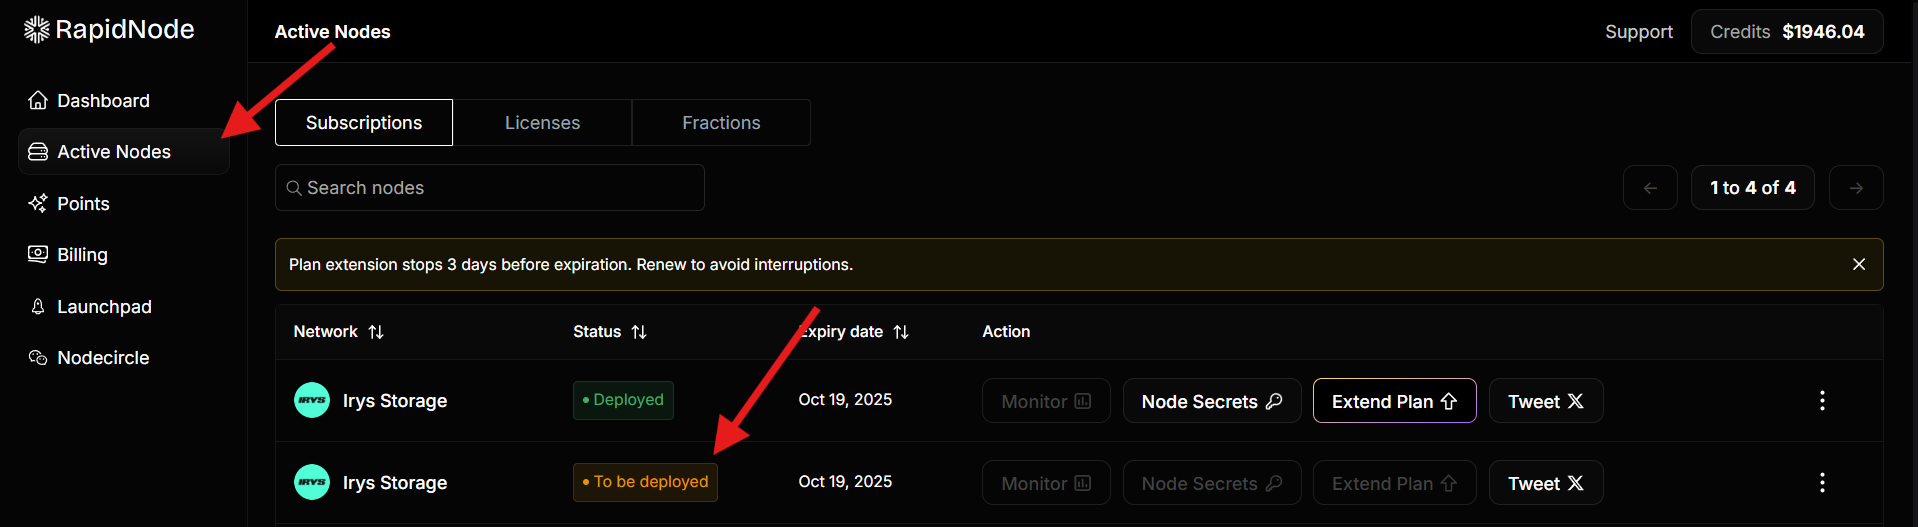
Task: Tweet about the to-be-deployed Irys node
Action: pos(1546,483)
